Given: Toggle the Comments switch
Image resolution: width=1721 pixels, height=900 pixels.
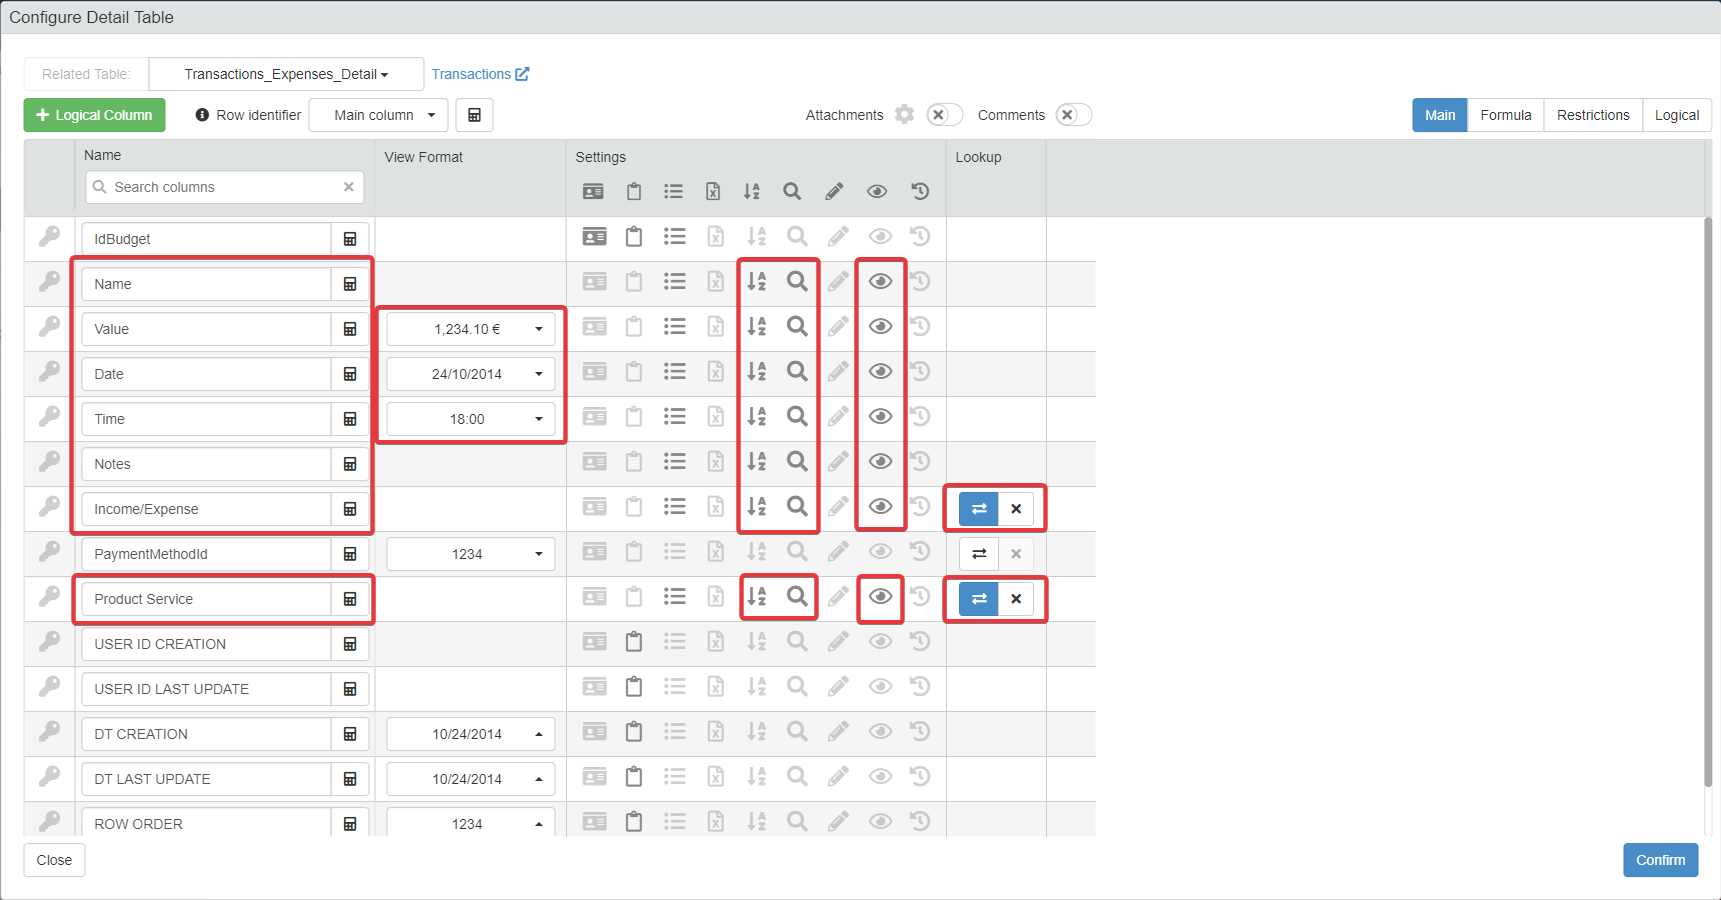Looking at the screenshot, I should (1073, 115).
